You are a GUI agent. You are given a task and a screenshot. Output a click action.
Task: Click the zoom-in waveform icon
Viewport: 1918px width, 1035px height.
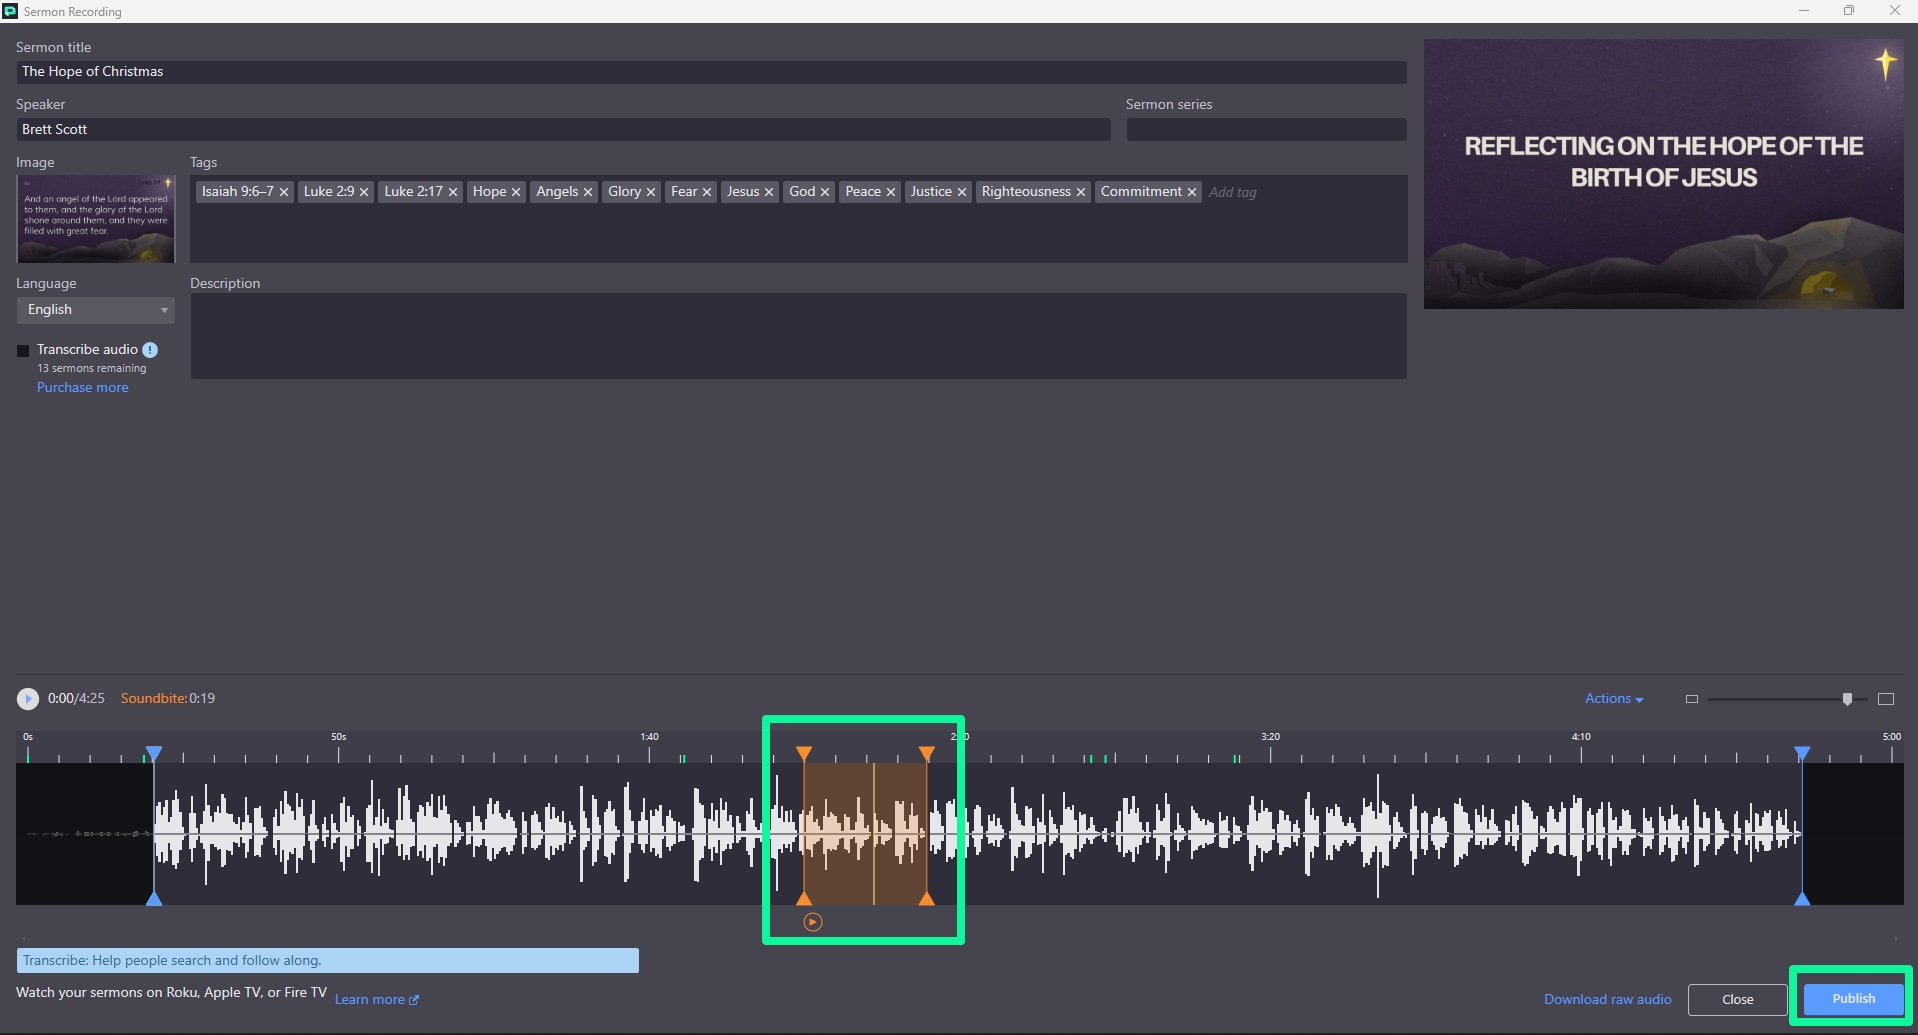1886,699
